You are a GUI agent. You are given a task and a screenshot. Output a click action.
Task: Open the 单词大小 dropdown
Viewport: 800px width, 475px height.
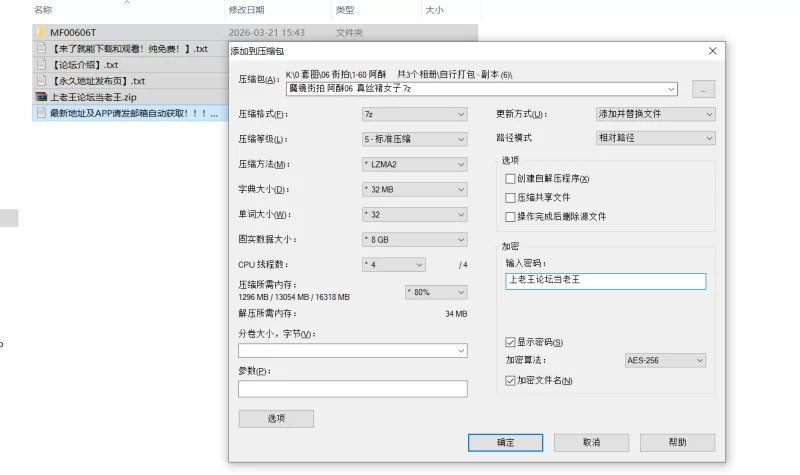coord(415,214)
